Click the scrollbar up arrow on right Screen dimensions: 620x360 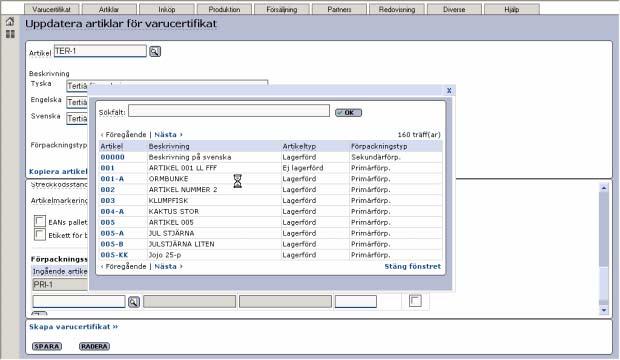(x=604, y=188)
